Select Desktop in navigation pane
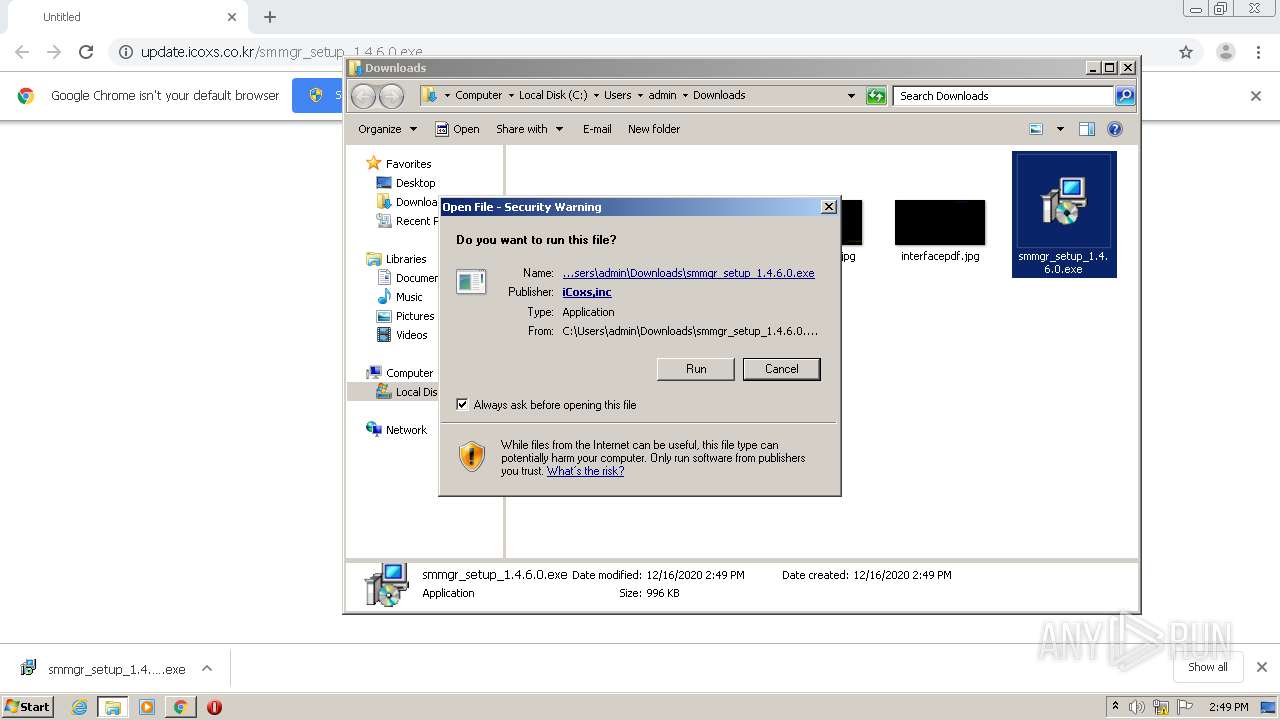 415,183
